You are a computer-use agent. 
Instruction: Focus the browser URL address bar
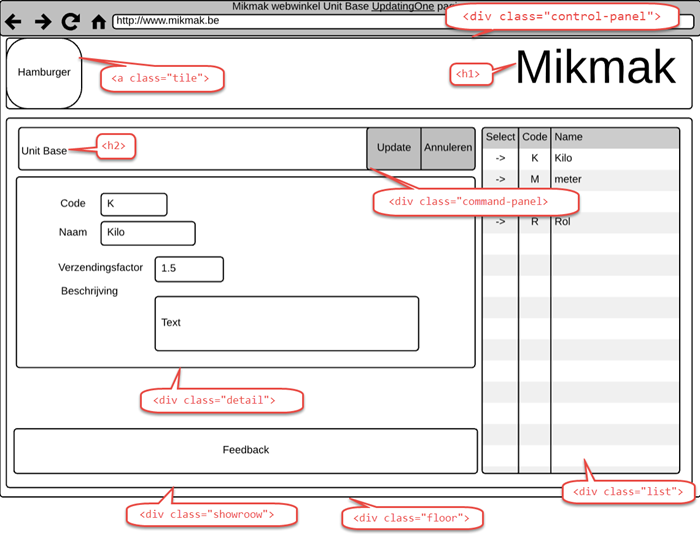[x=280, y=20]
